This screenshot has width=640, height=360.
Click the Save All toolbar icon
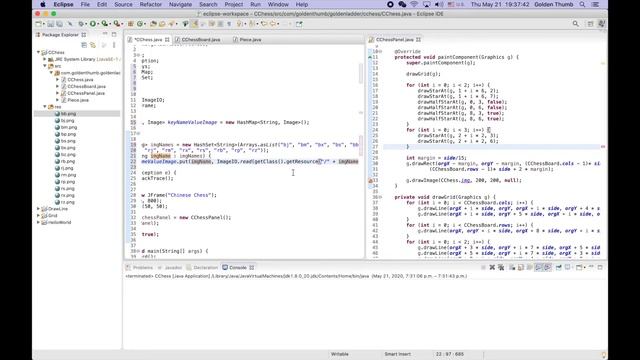(60, 24)
